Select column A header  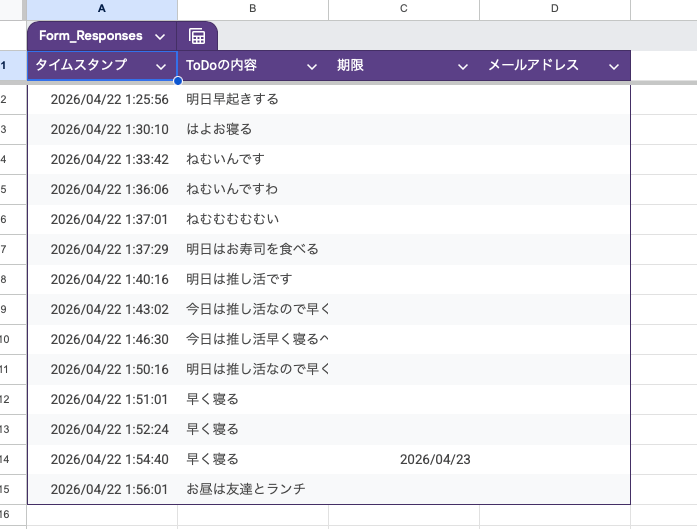pos(102,9)
